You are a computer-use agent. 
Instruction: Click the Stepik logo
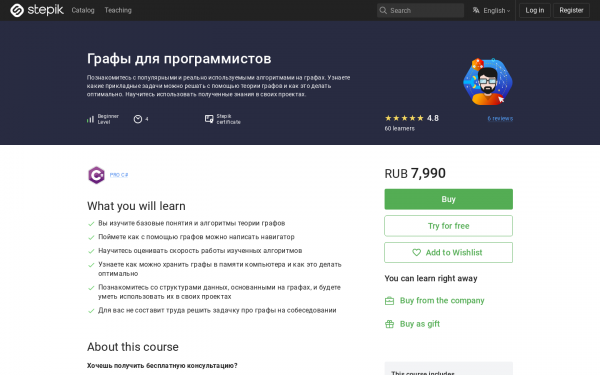point(37,10)
